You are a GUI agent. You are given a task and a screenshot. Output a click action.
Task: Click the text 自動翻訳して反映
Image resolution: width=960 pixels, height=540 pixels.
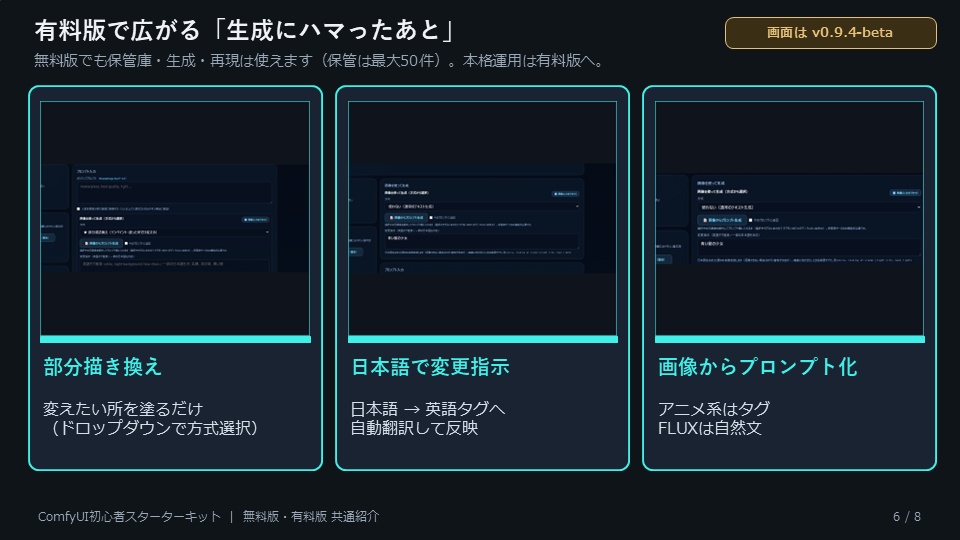pos(414,428)
